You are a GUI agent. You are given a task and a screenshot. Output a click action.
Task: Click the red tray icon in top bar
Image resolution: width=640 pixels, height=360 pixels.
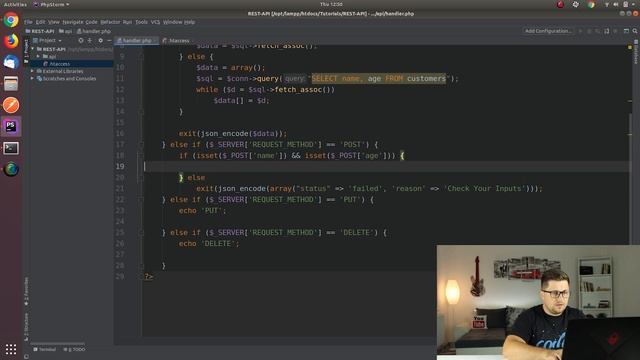(560, 4)
